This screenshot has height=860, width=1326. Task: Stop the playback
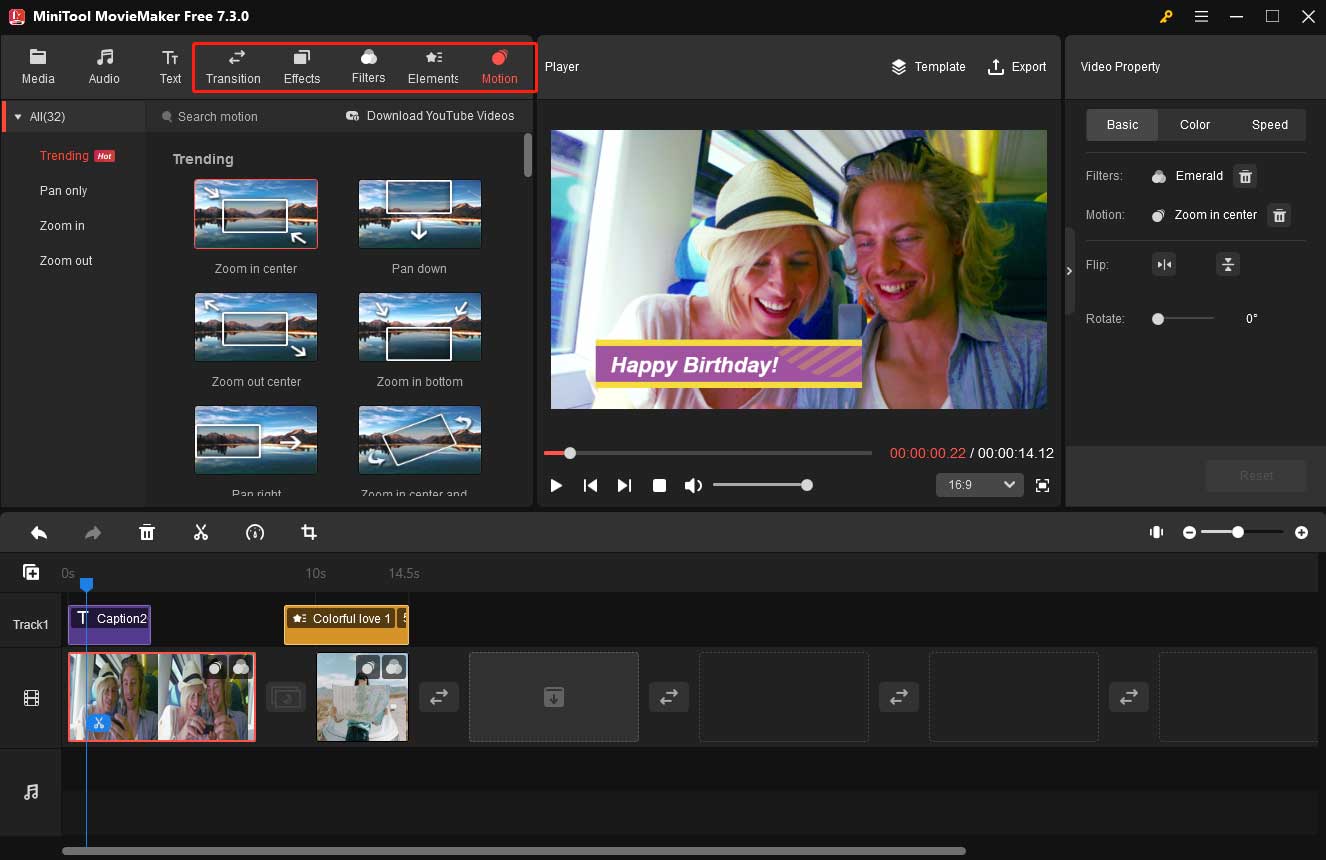[x=659, y=485]
